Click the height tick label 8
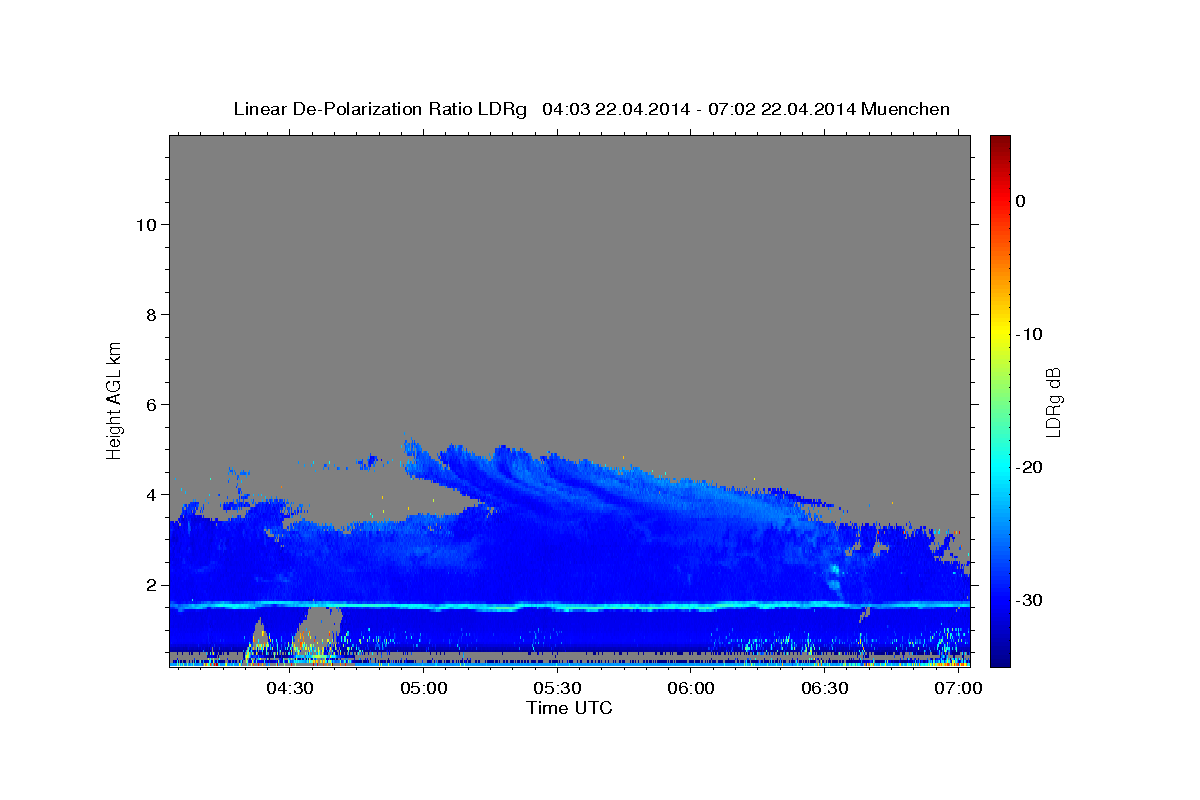1200x800 pixels. point(149,314)
